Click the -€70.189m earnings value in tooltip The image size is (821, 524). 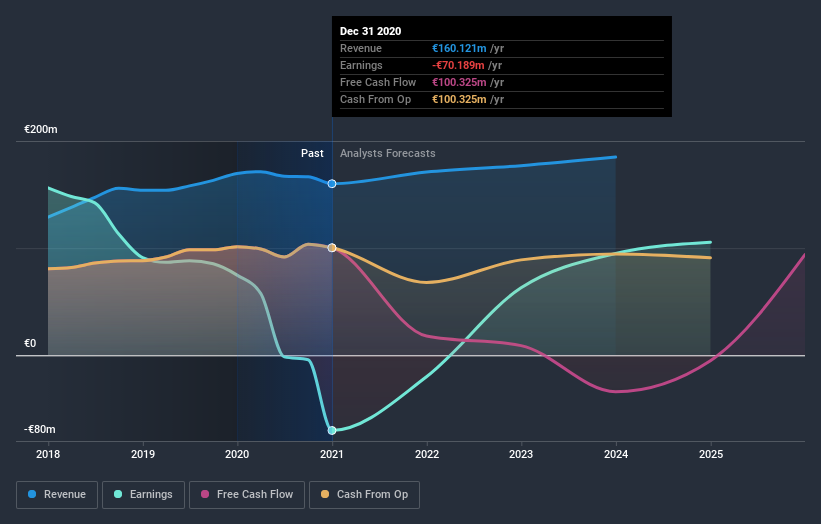(x=458, y=65)
